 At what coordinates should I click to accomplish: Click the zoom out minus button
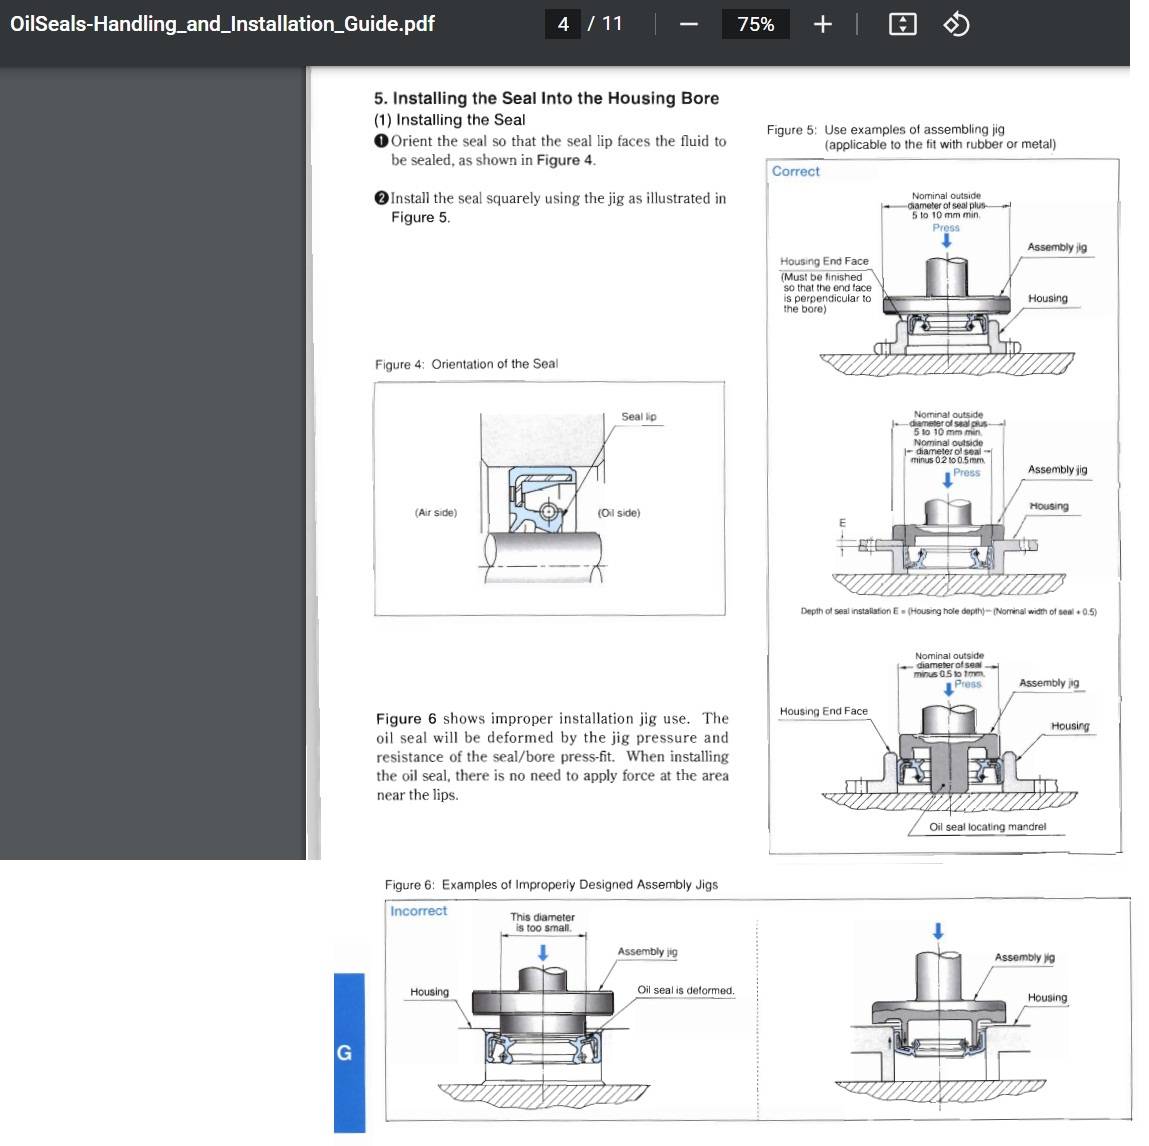point(688,25)
